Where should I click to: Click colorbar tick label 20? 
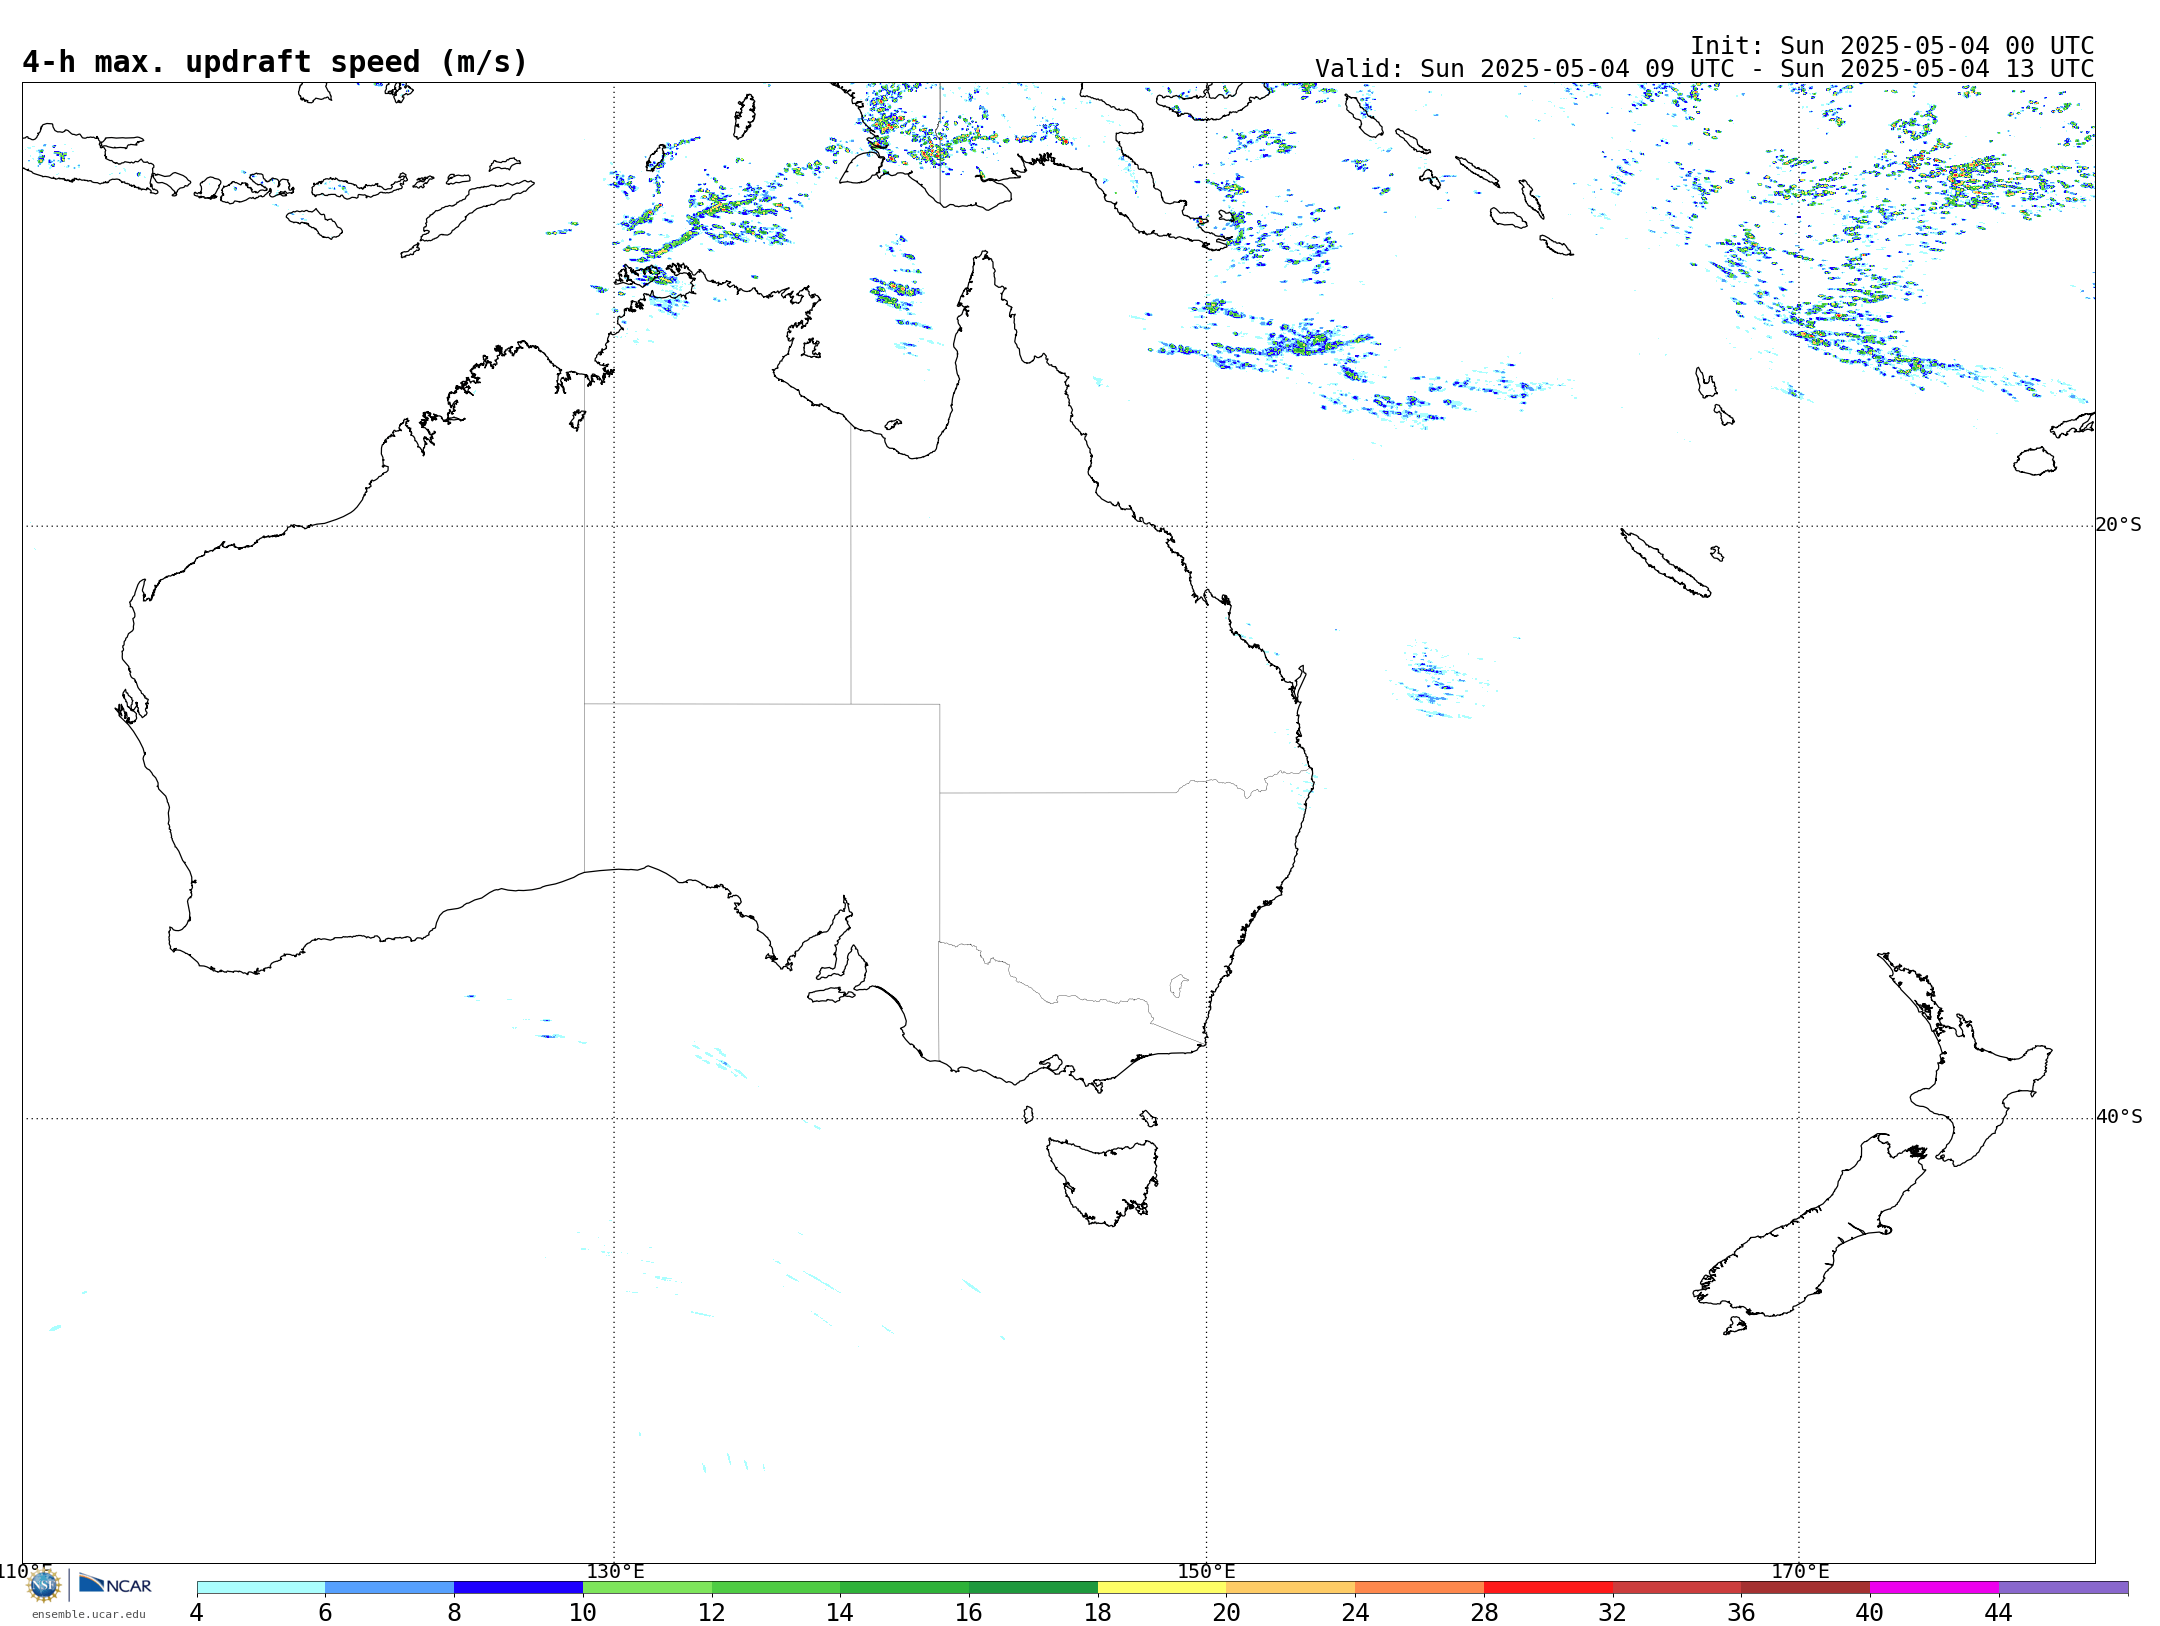(x=1227, y=1612)
